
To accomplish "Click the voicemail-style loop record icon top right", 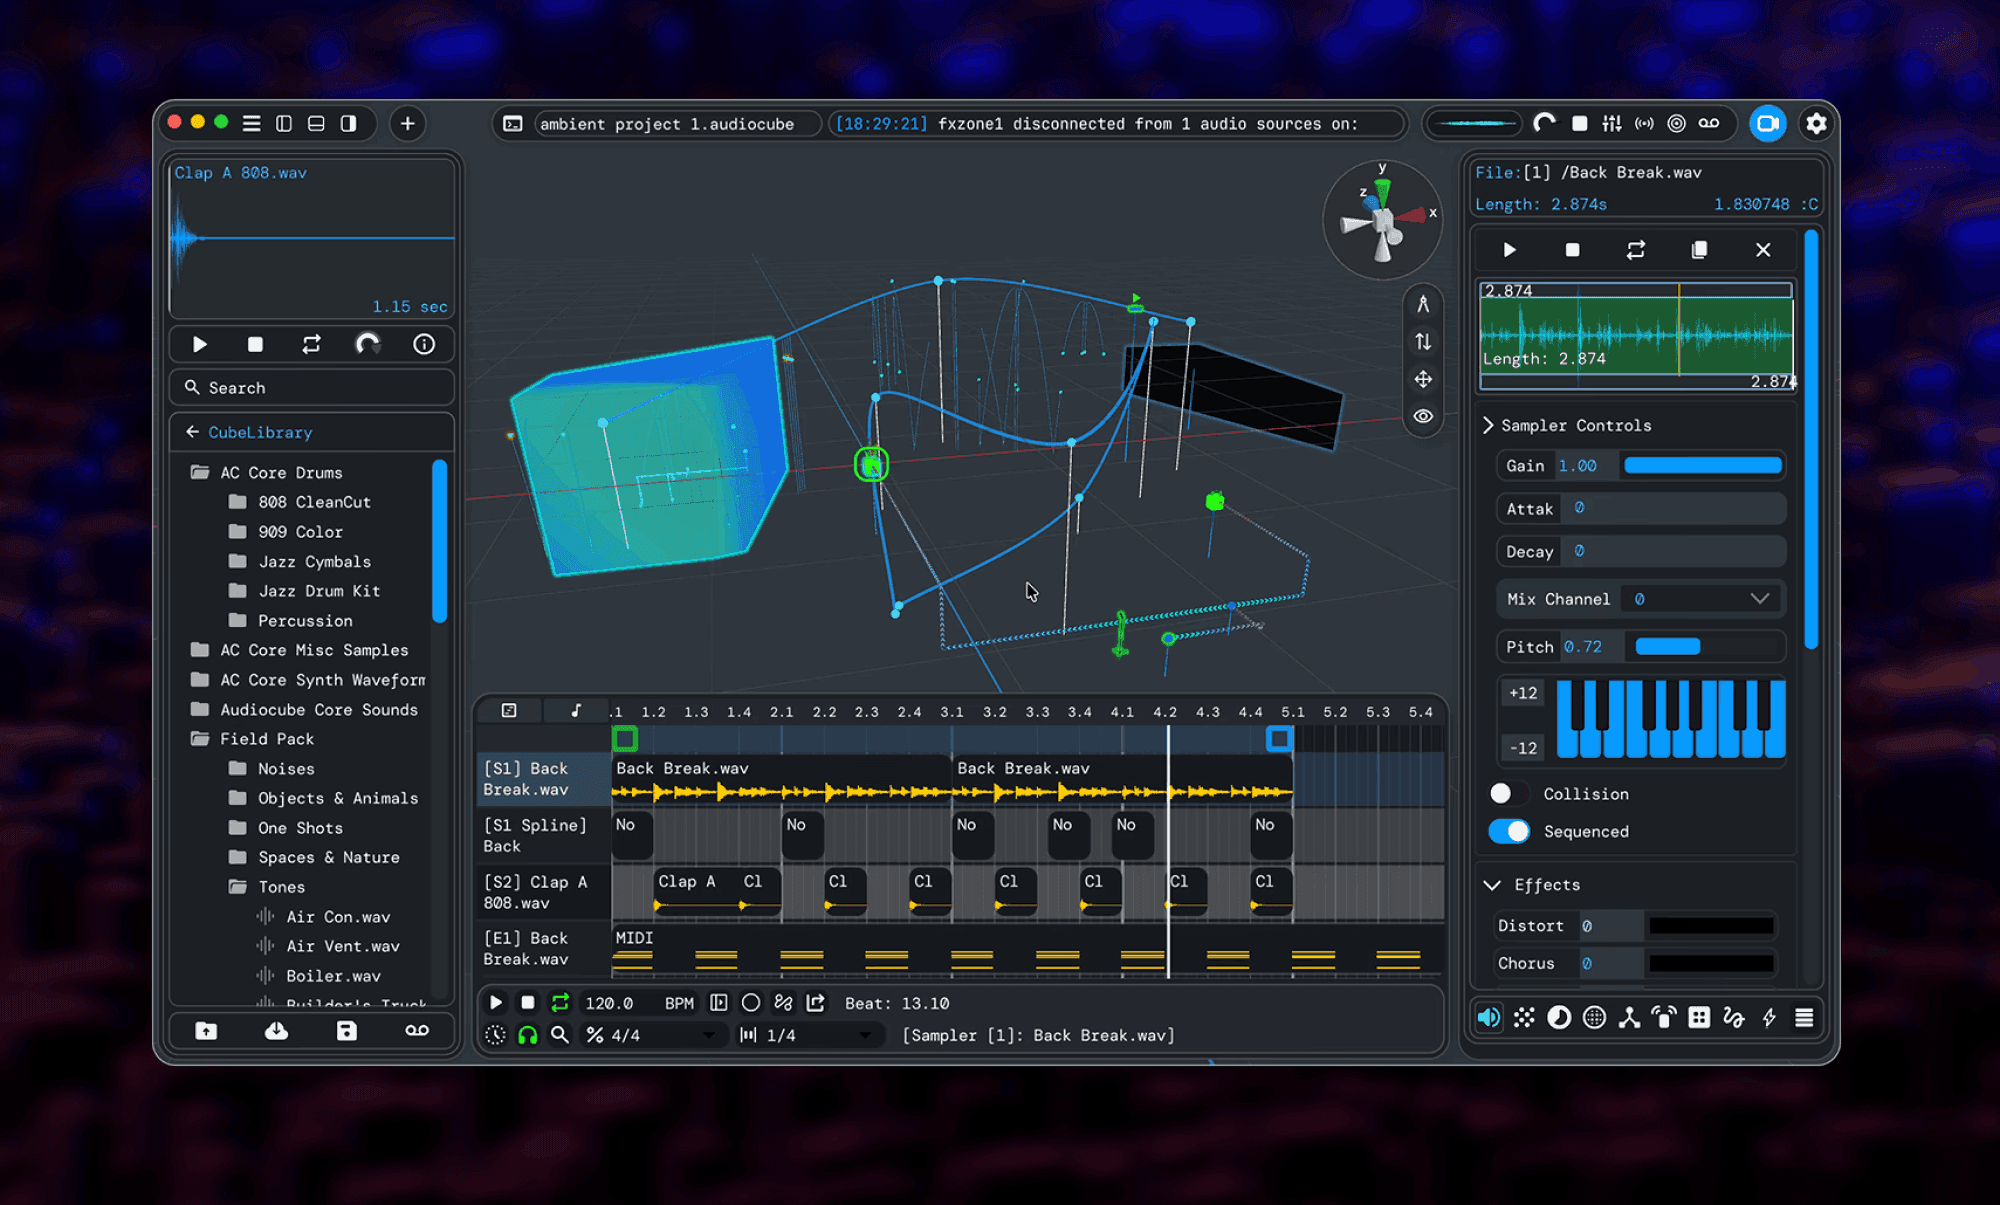I will (1709, 123).
